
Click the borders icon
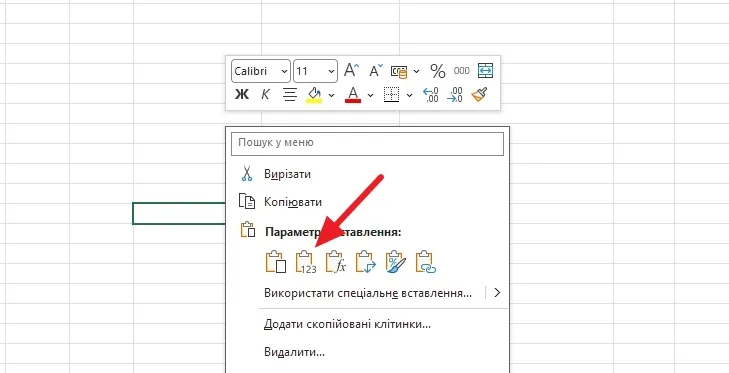391,95
